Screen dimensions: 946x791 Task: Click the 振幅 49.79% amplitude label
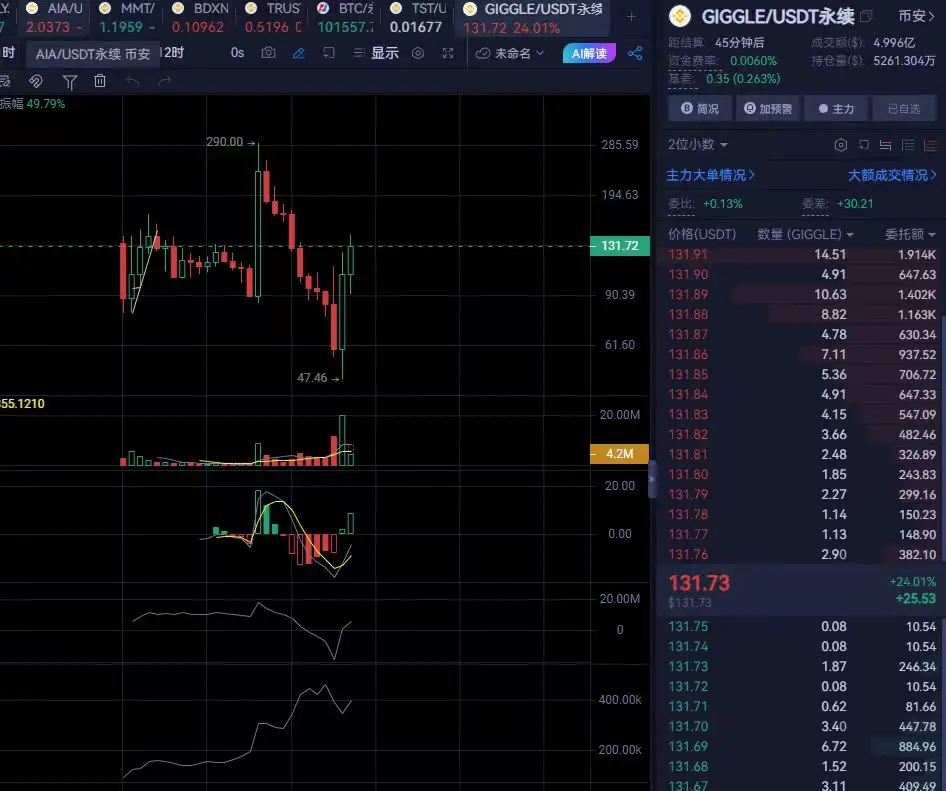click(x=33, y=104)
